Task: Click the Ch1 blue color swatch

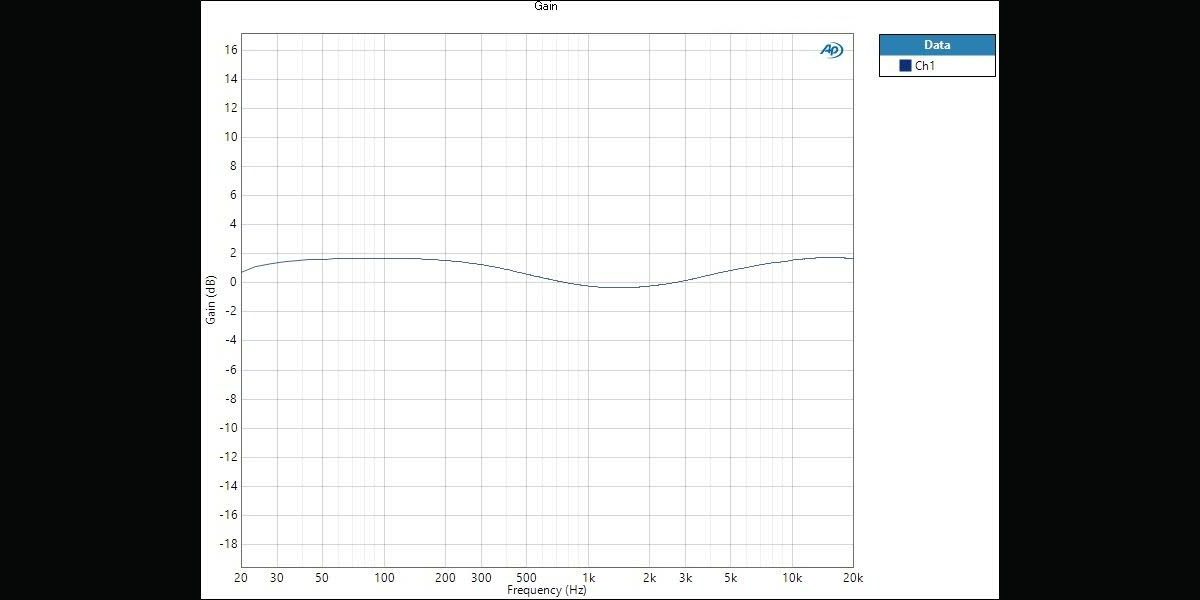Action: (x=905, y=66)
